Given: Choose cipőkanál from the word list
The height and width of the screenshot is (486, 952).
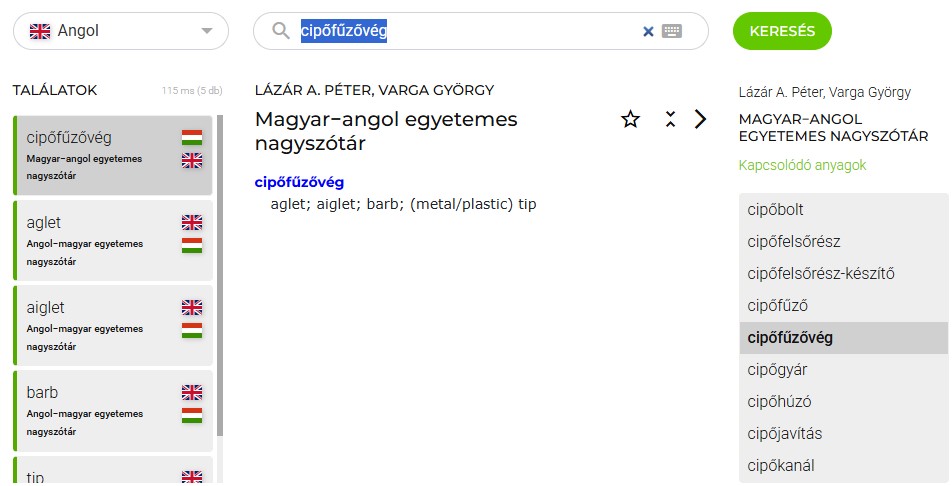Looking at the screenshot, I should point(843,466).
